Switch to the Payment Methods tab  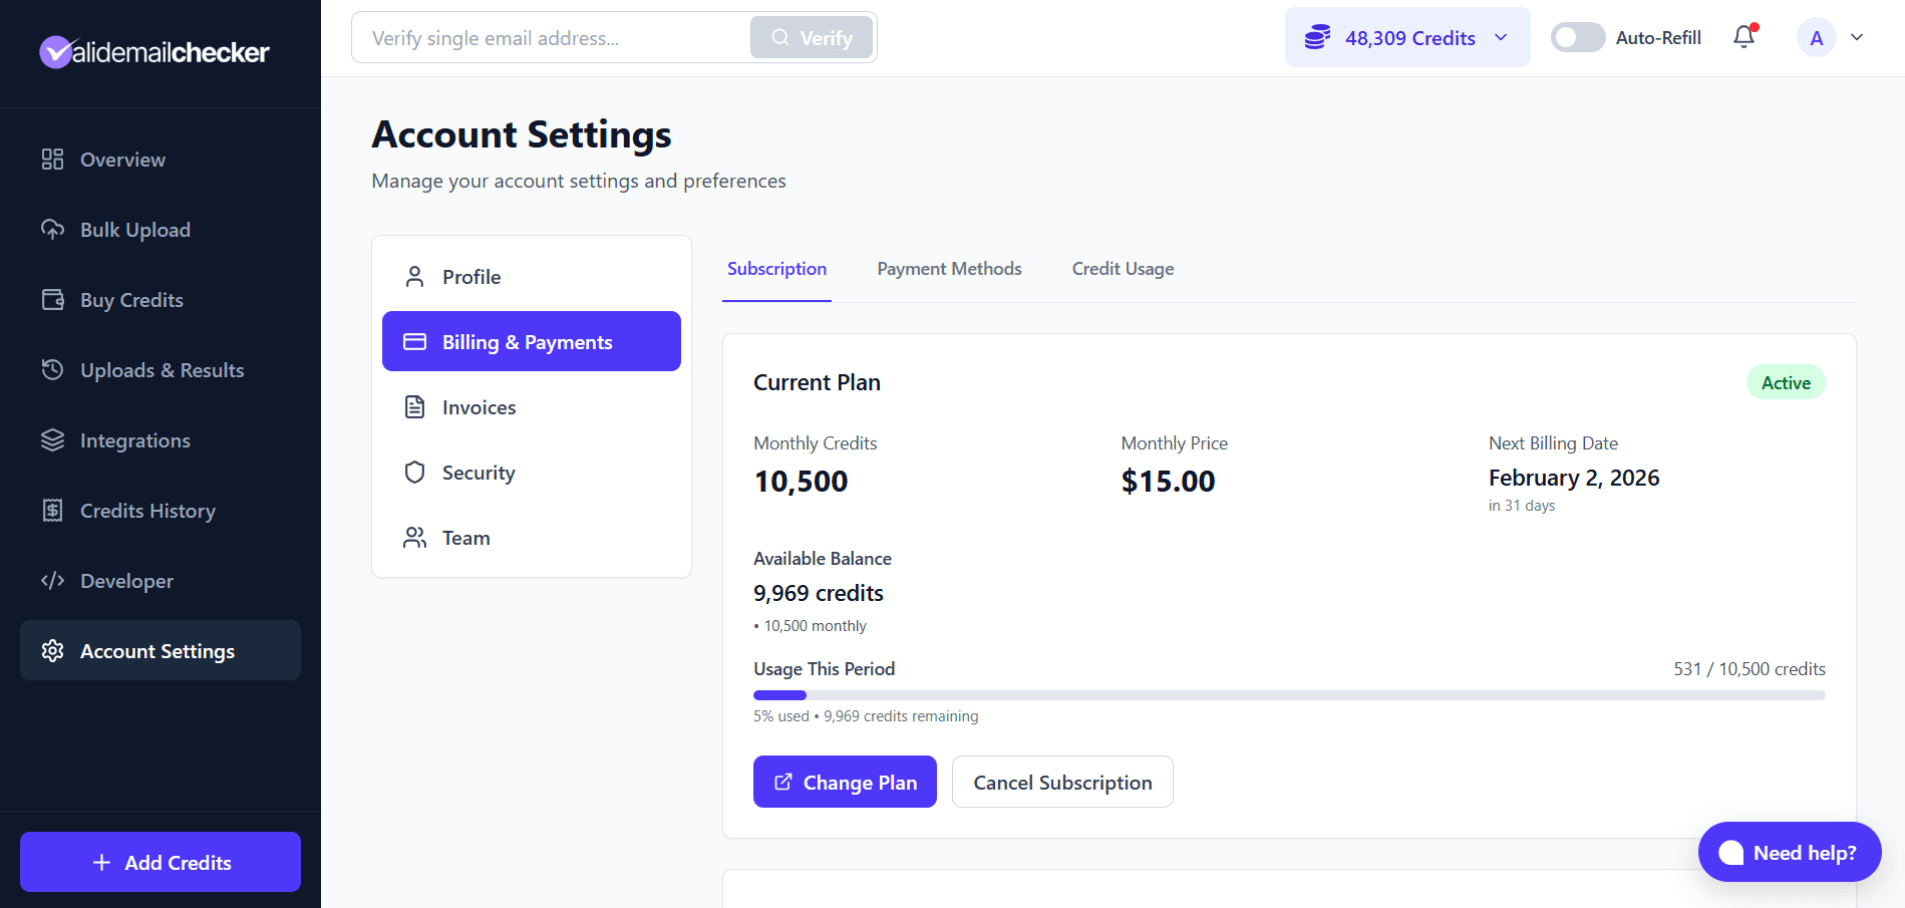[949, 268]
